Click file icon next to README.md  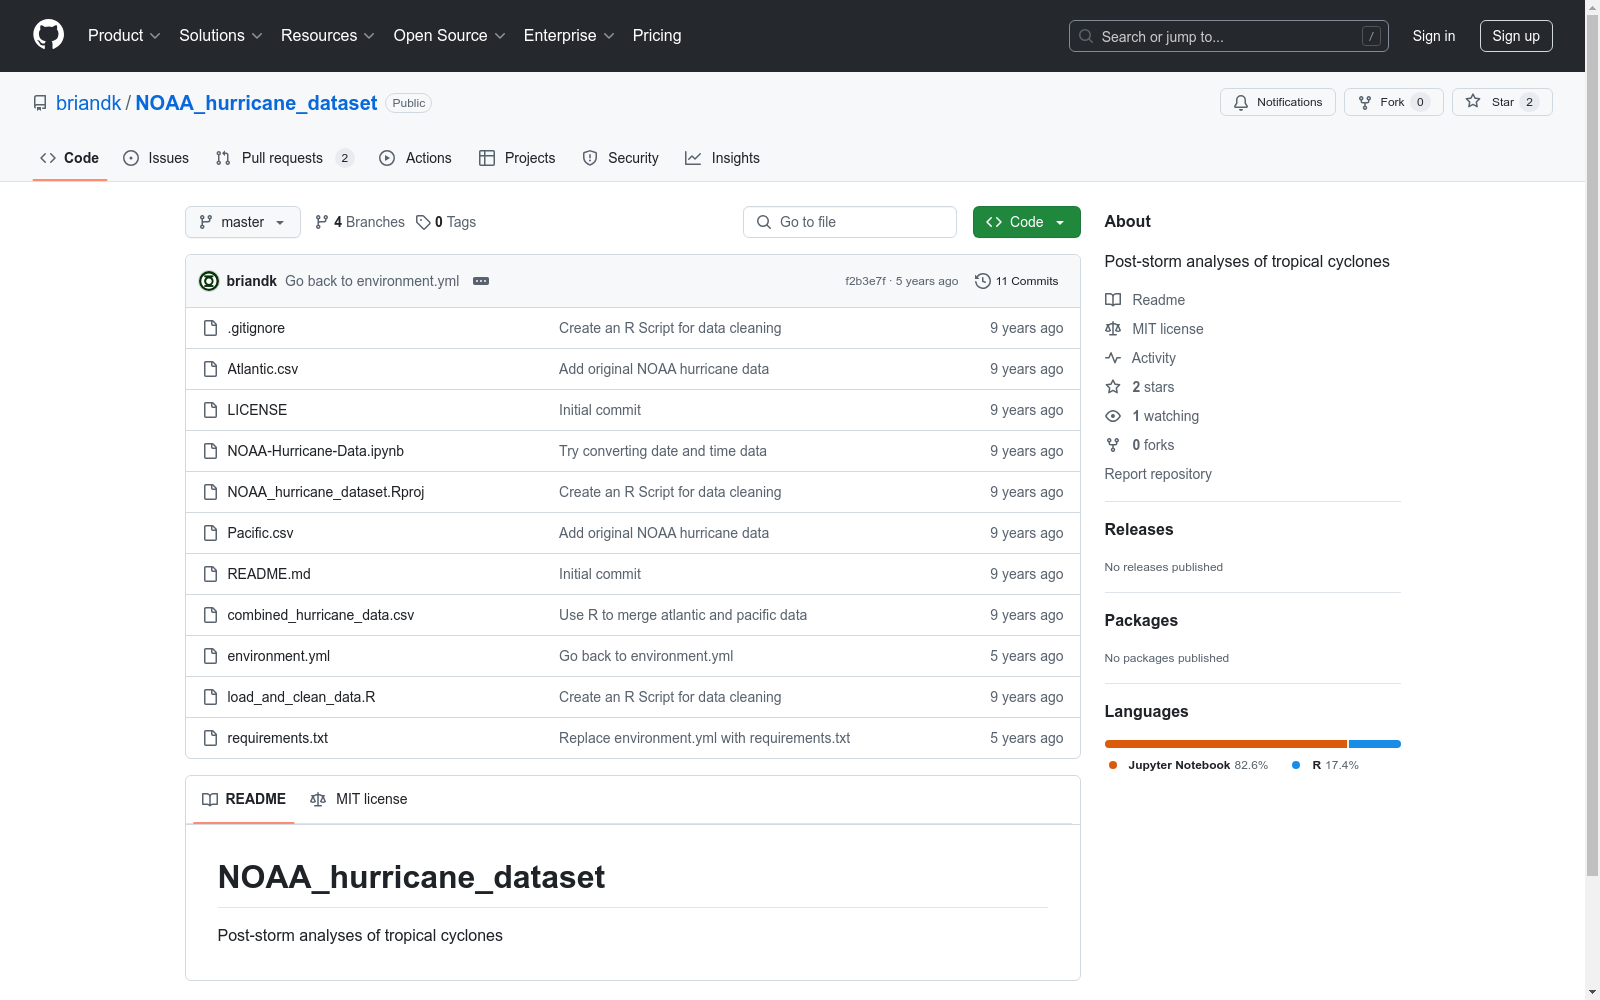click(210, 574)
